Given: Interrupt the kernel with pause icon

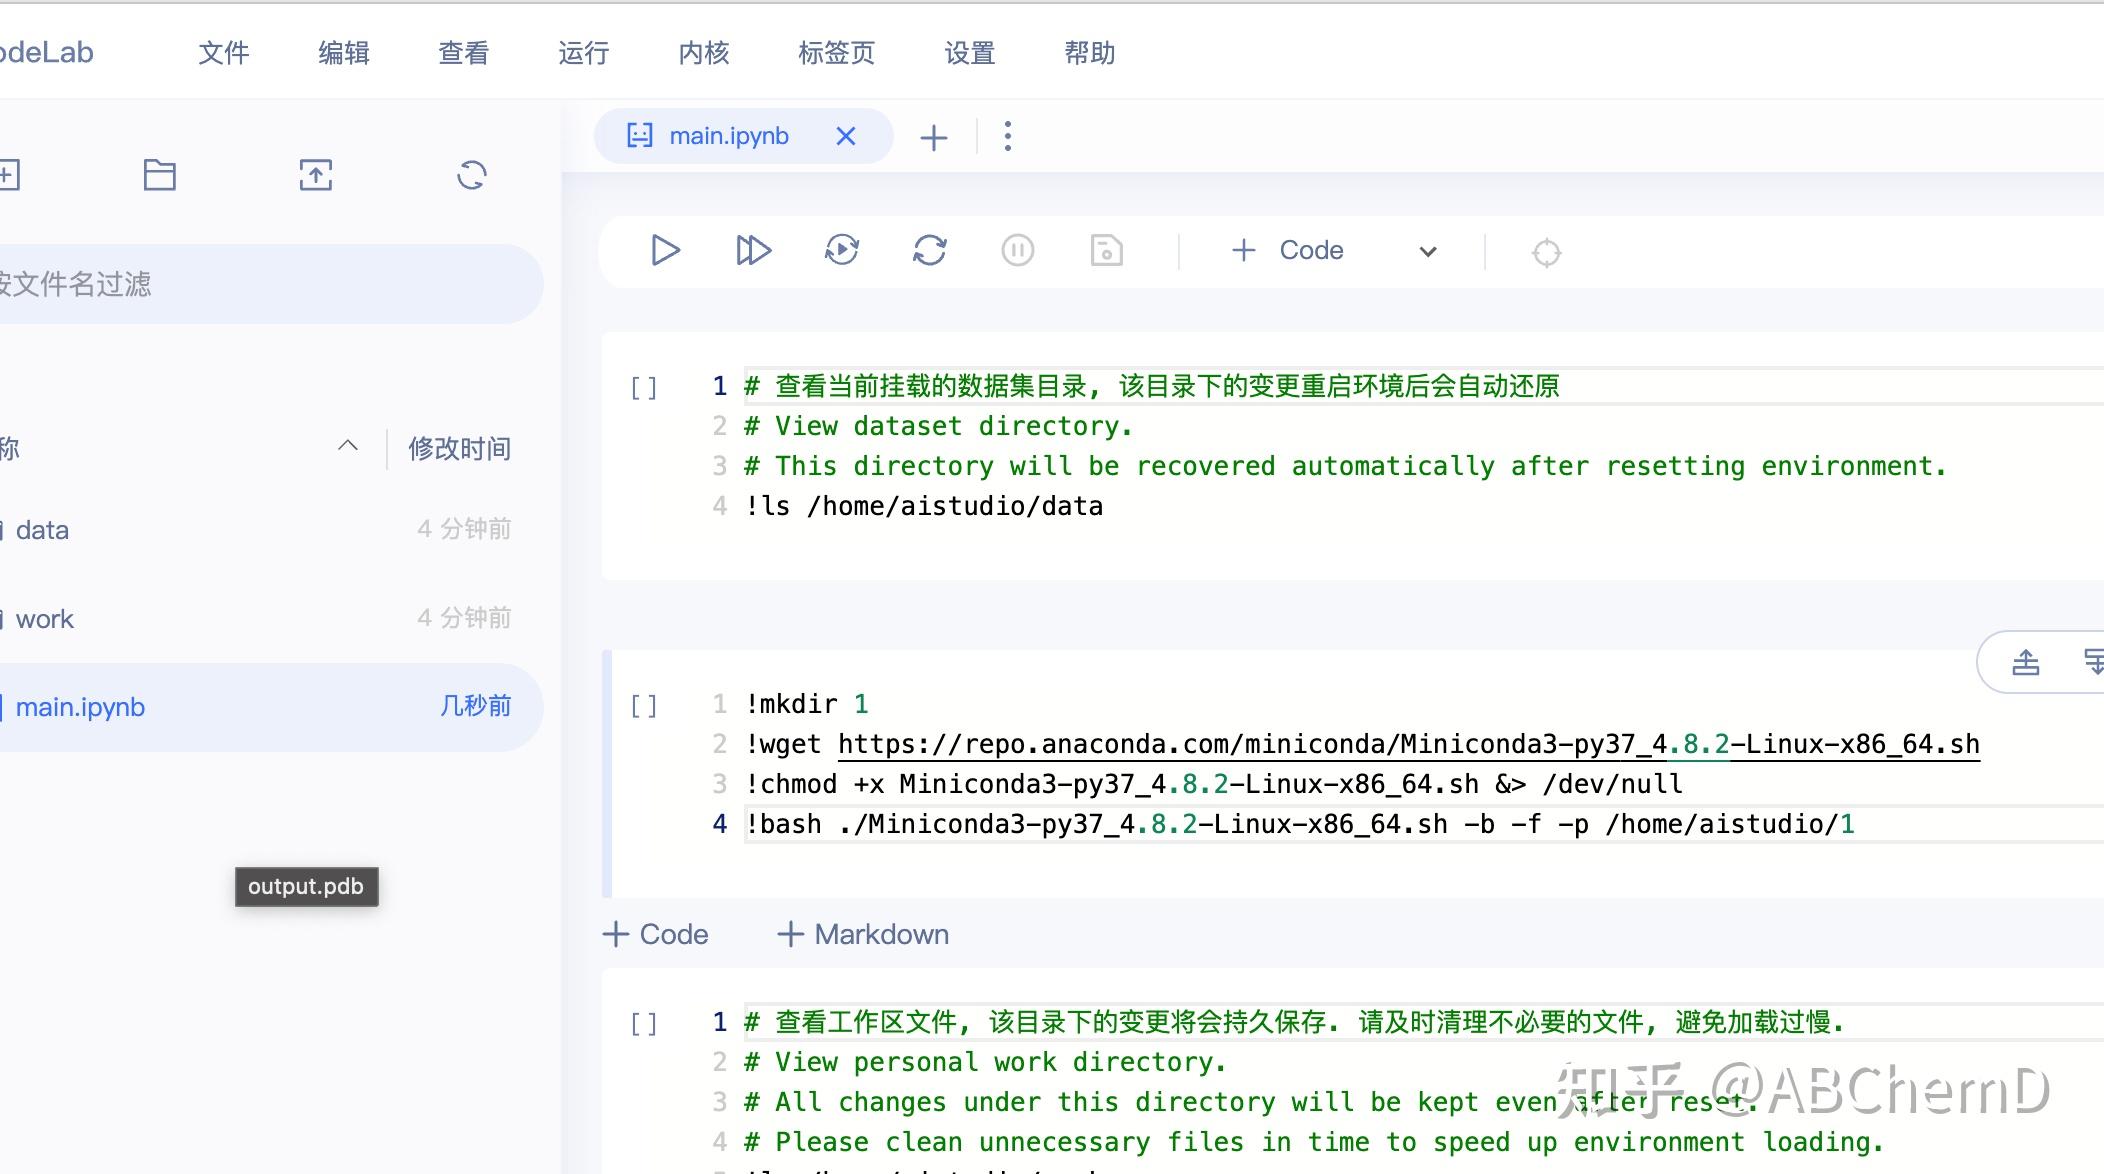Looking at the screenshot, I should [x=1018, y=250].
